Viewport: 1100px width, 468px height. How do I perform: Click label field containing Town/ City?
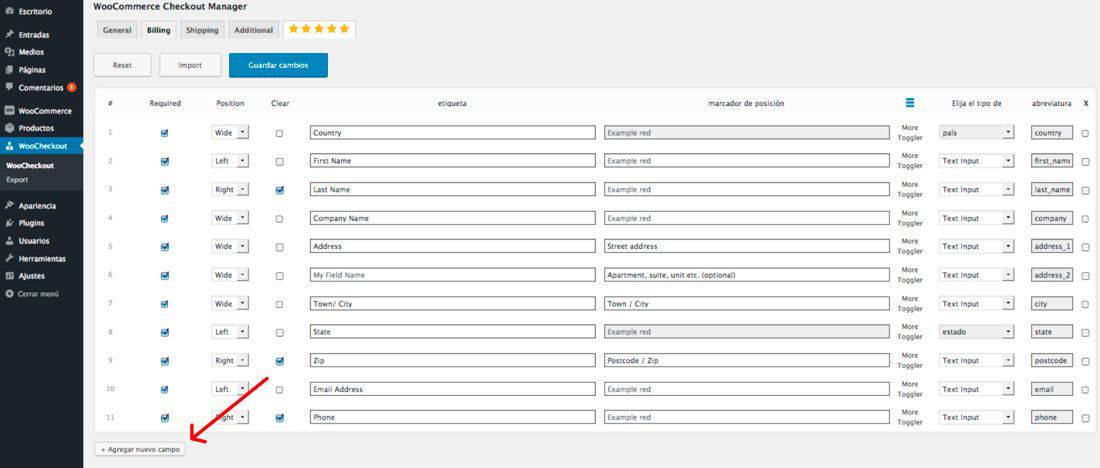point(452,304)
